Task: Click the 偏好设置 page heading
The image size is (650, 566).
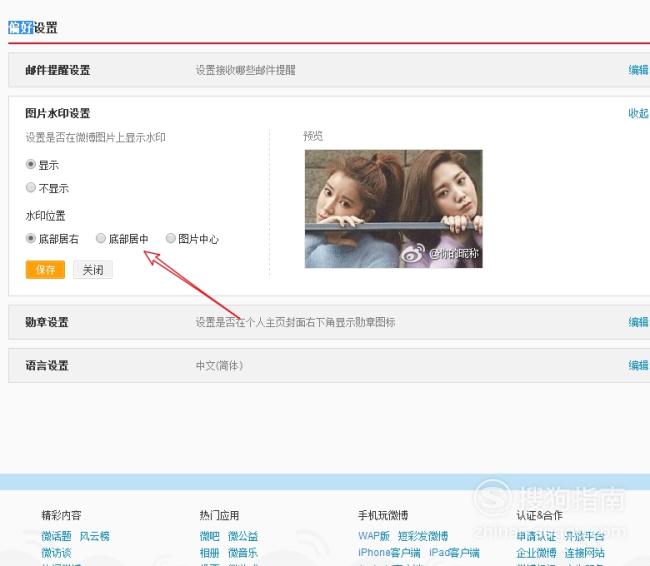Action: 33,27
